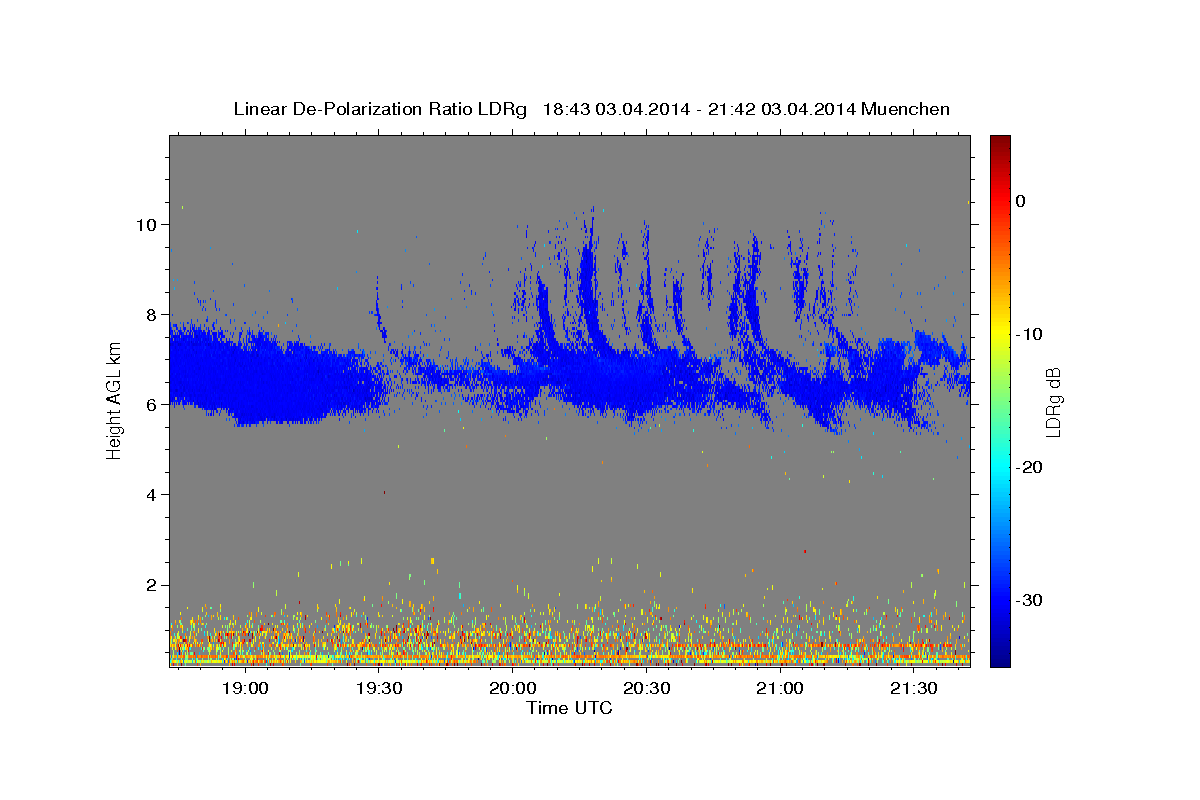Click the '19:30' time tick label

click(379, 688)
